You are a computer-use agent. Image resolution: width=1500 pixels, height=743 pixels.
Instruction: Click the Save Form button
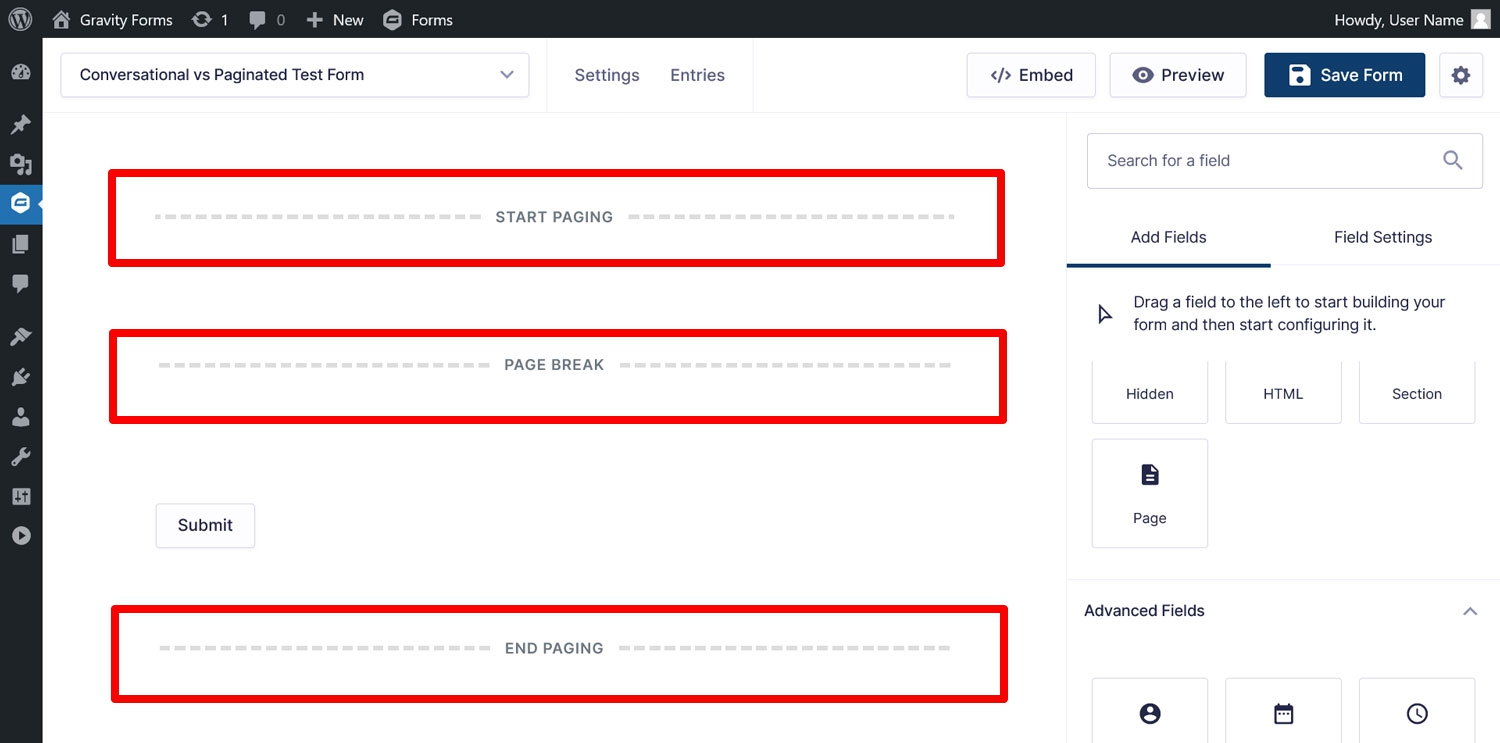1344,75
